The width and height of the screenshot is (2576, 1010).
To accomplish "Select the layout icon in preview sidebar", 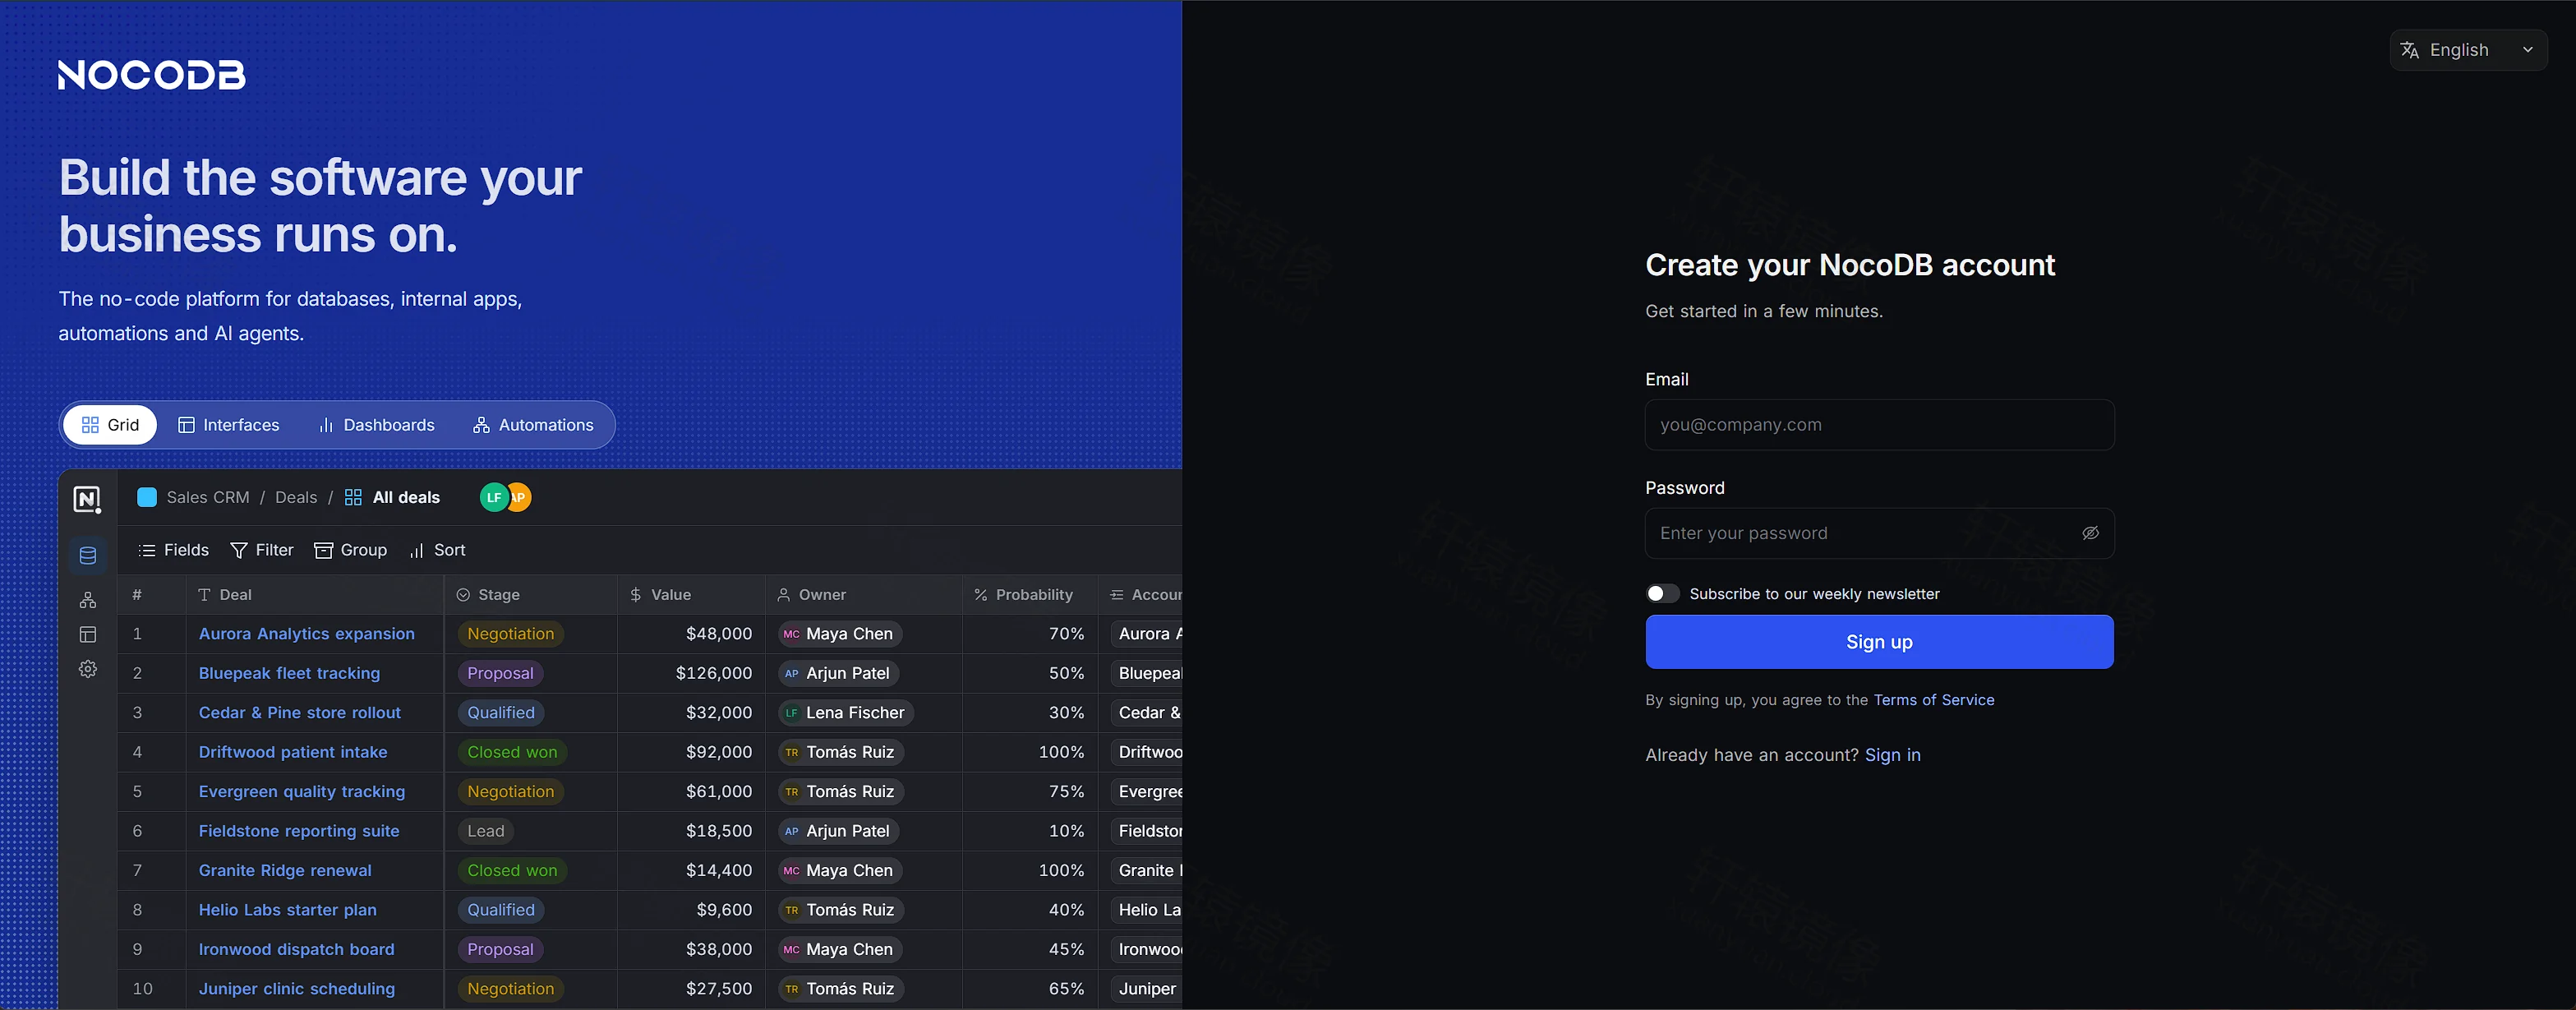I will tap(88, 634).
